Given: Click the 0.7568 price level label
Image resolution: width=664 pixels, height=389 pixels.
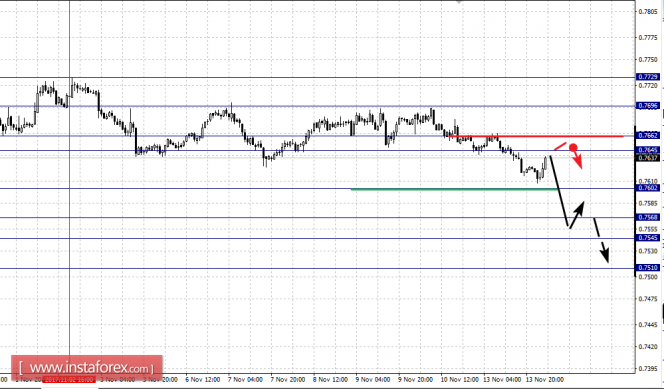Looking at the screenshot, I should [648, 217].
